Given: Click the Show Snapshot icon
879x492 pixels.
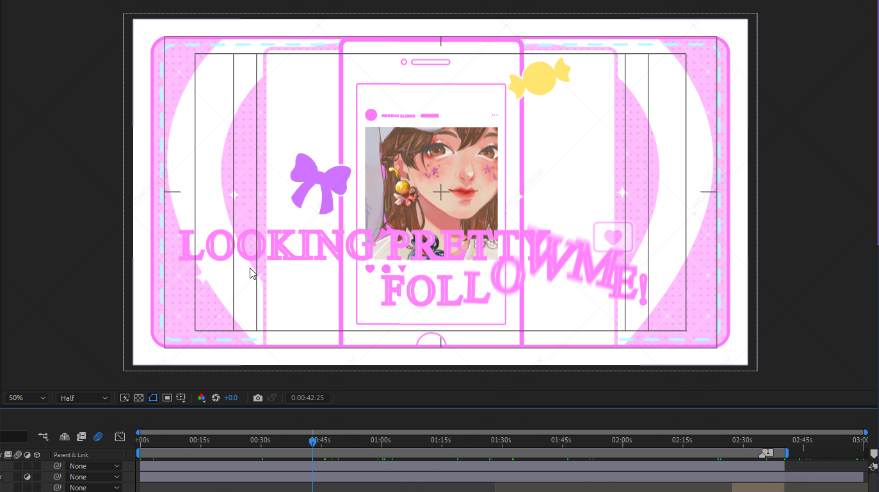Looking at the screenshot, I should pyautogui.click(x=272, y=398).
